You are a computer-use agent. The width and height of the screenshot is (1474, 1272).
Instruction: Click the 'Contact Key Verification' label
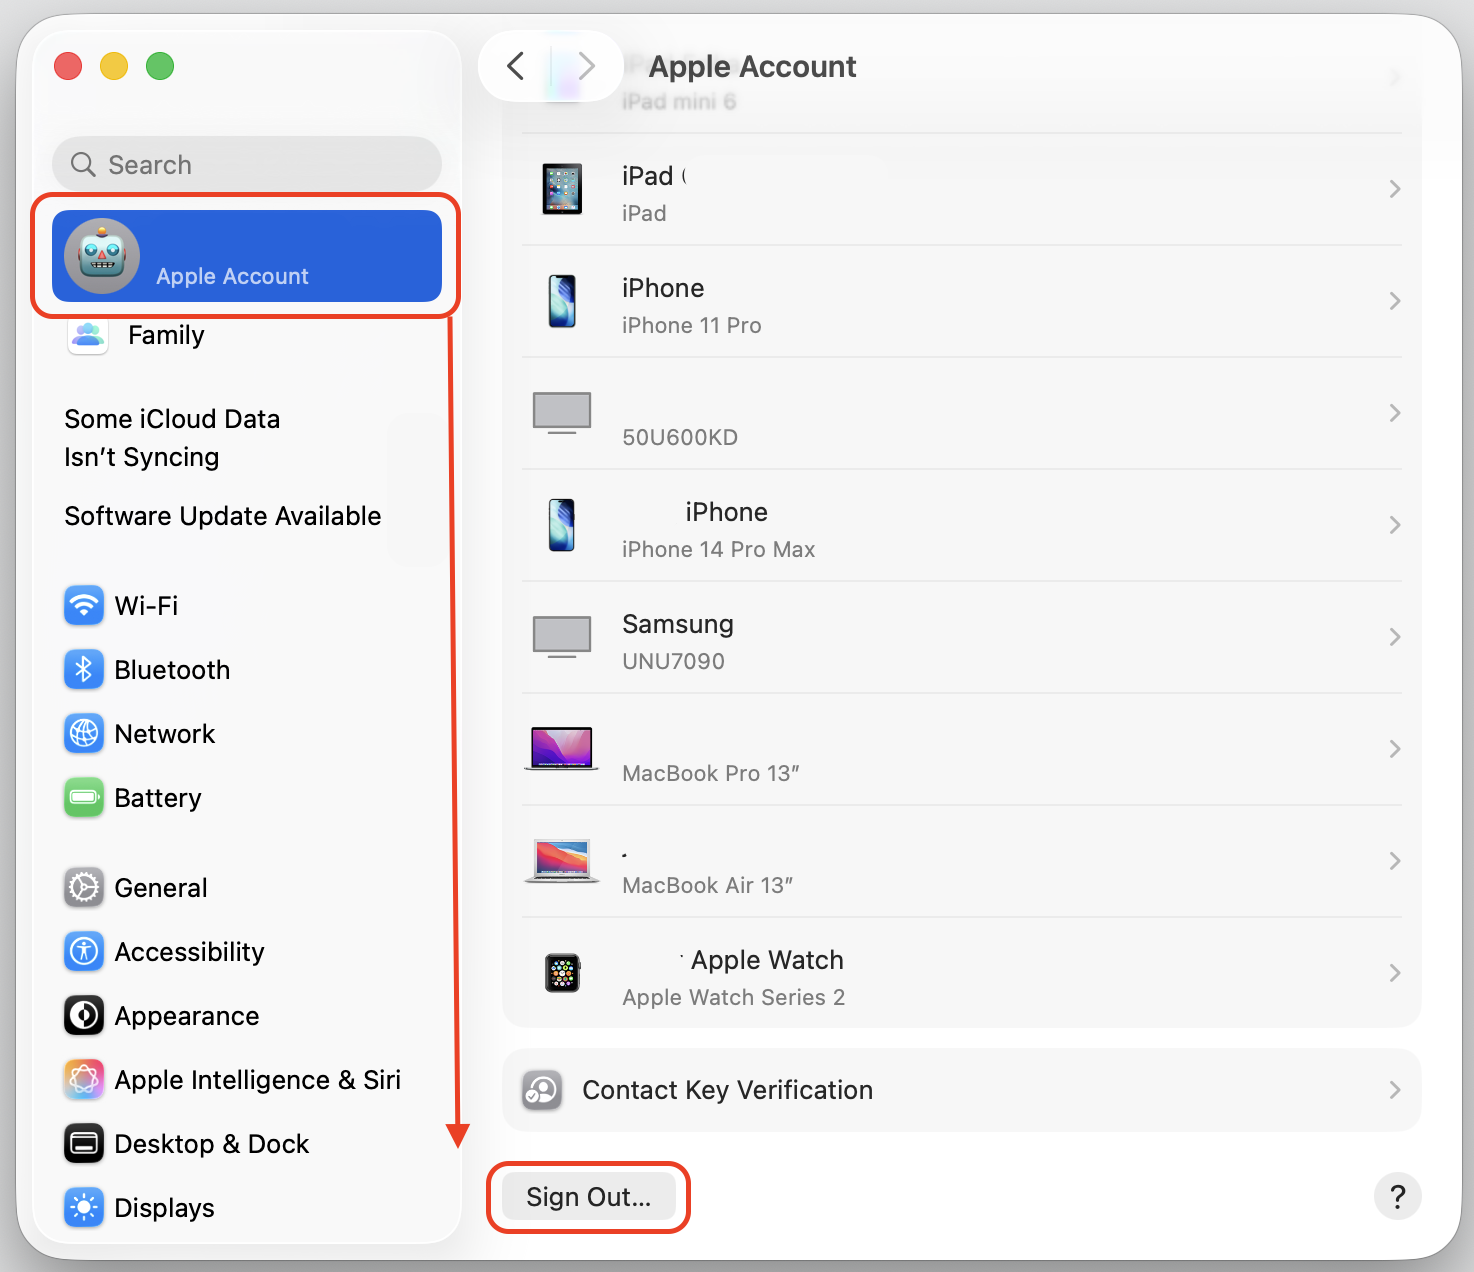[727, 1090]
